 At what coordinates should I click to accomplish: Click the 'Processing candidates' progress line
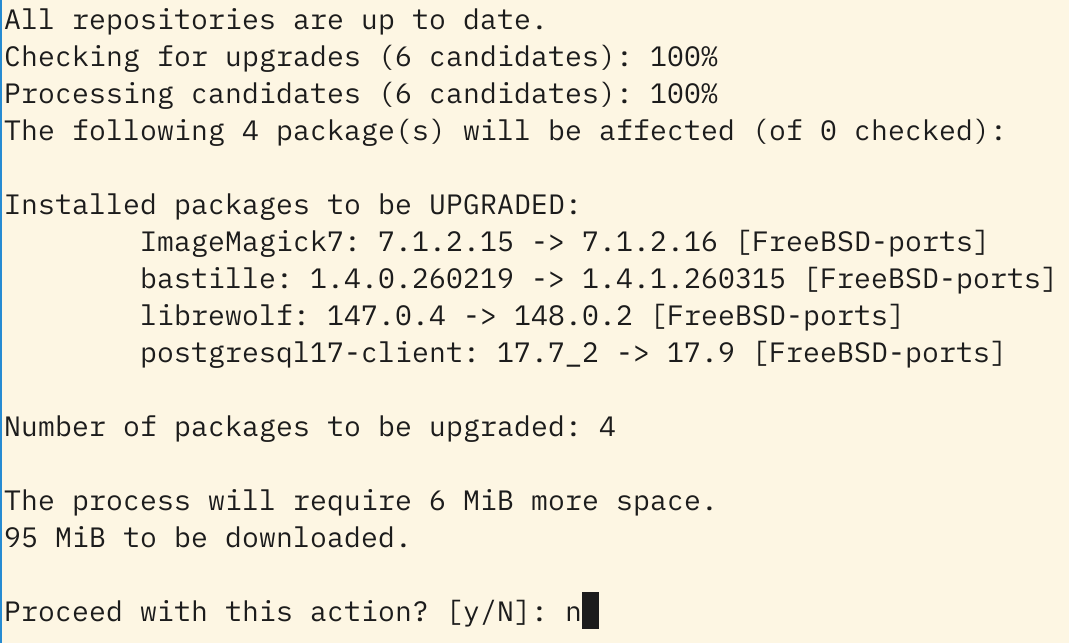click(x=360, y=94)
